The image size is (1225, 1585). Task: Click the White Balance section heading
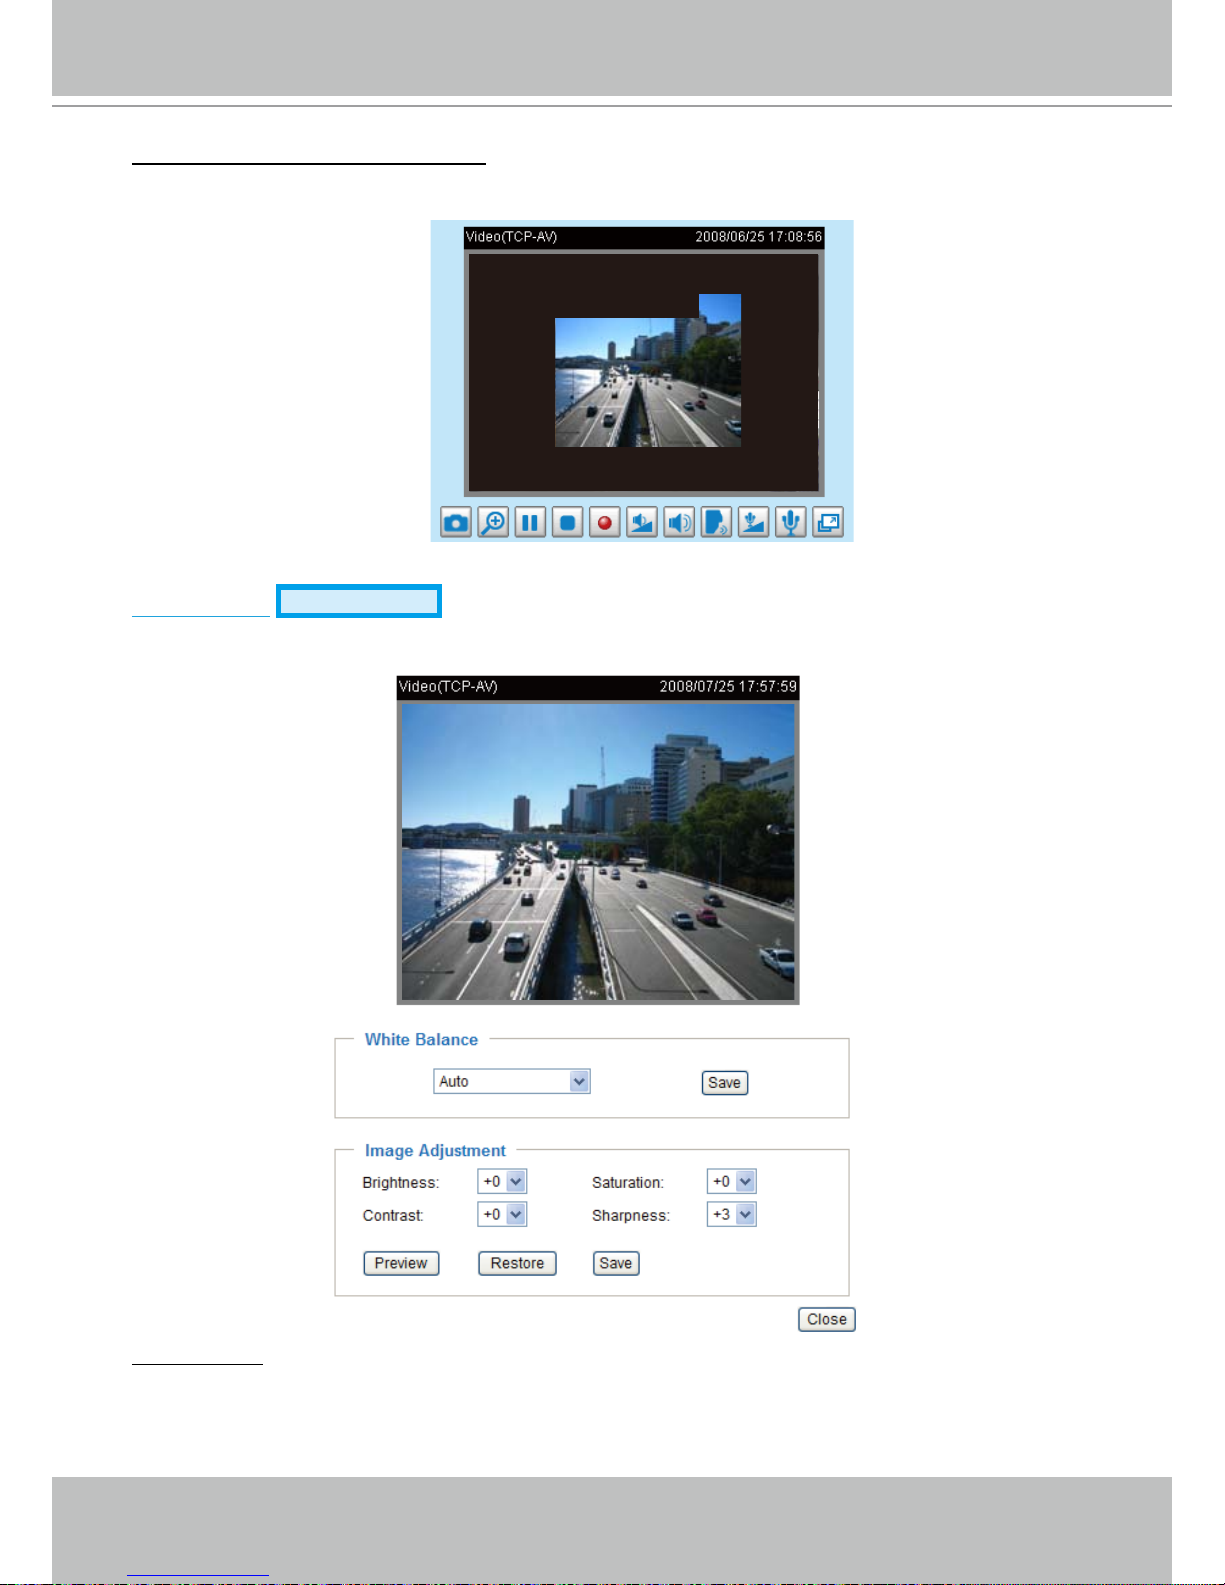click(x=421, y=1040)
